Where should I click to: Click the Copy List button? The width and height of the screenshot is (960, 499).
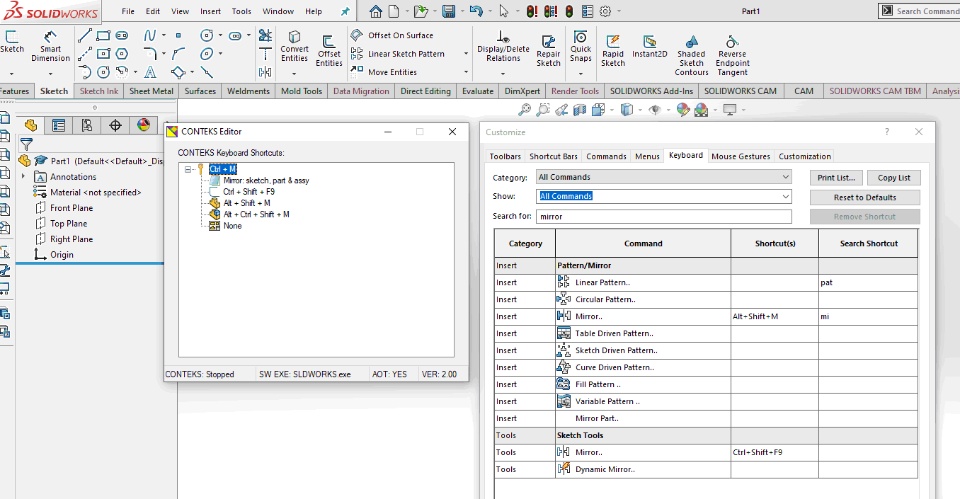pos(894,178)
